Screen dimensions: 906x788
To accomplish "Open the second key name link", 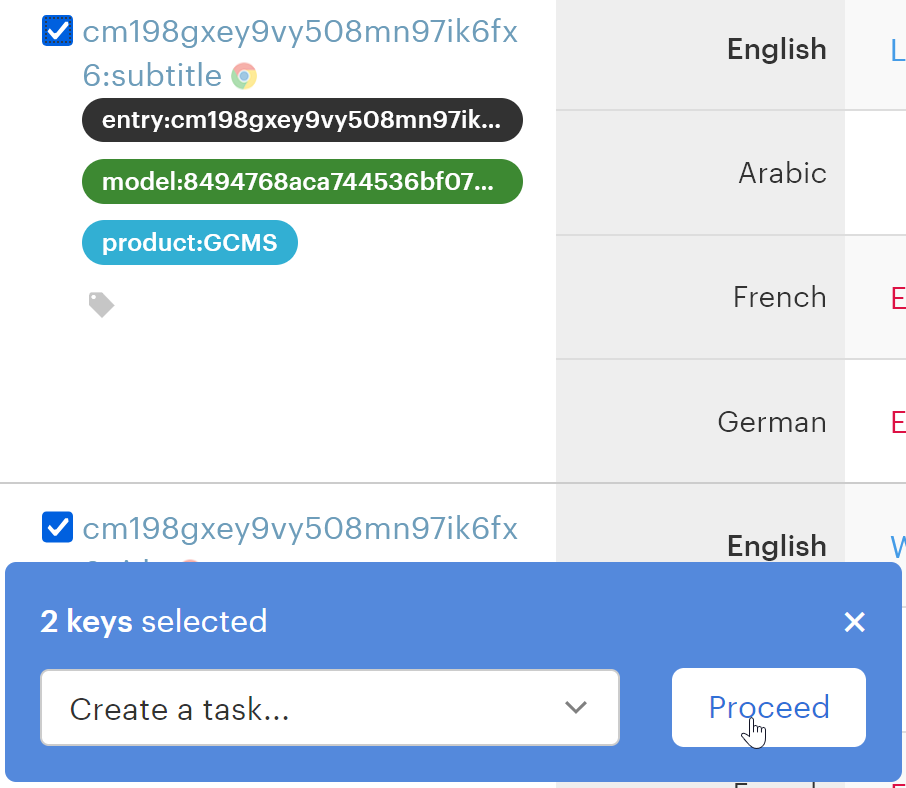I will (300, 529).
